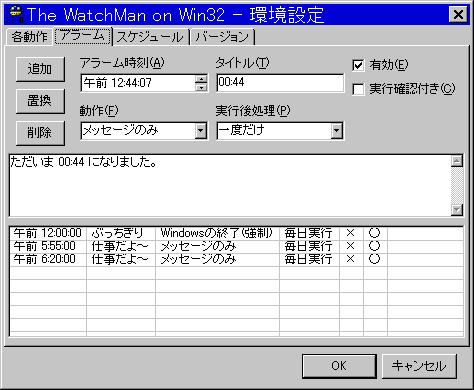This screenshot has height=390, width=474.
Task: Switch to the 各動作 tab
Action: (x=30, y=37)
